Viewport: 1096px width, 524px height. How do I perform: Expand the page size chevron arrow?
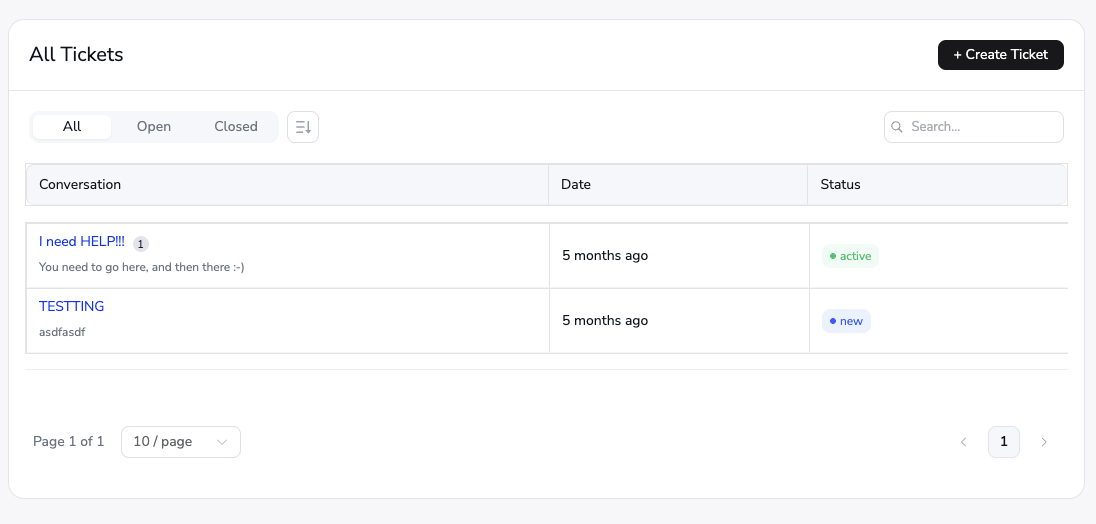tap(222, 442)
